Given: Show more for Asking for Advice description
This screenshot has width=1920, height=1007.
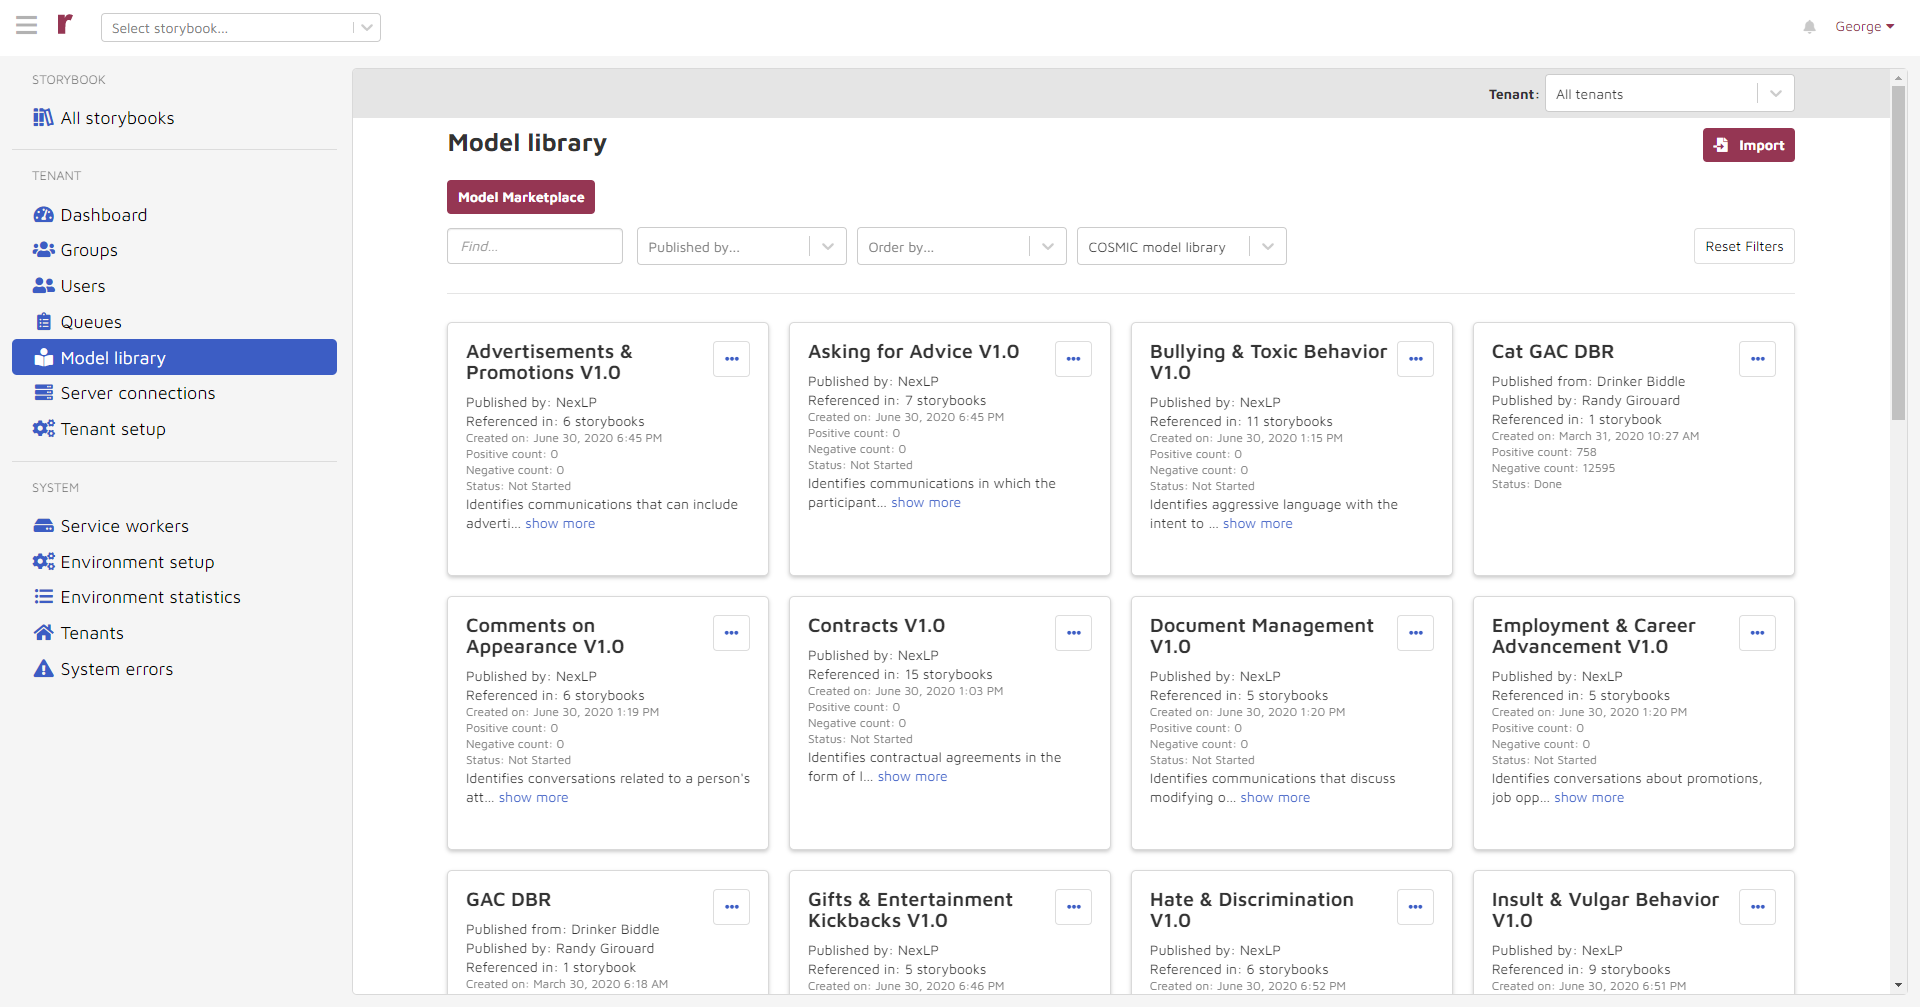Looking at the screenshot, I should (x=926, y=503).
